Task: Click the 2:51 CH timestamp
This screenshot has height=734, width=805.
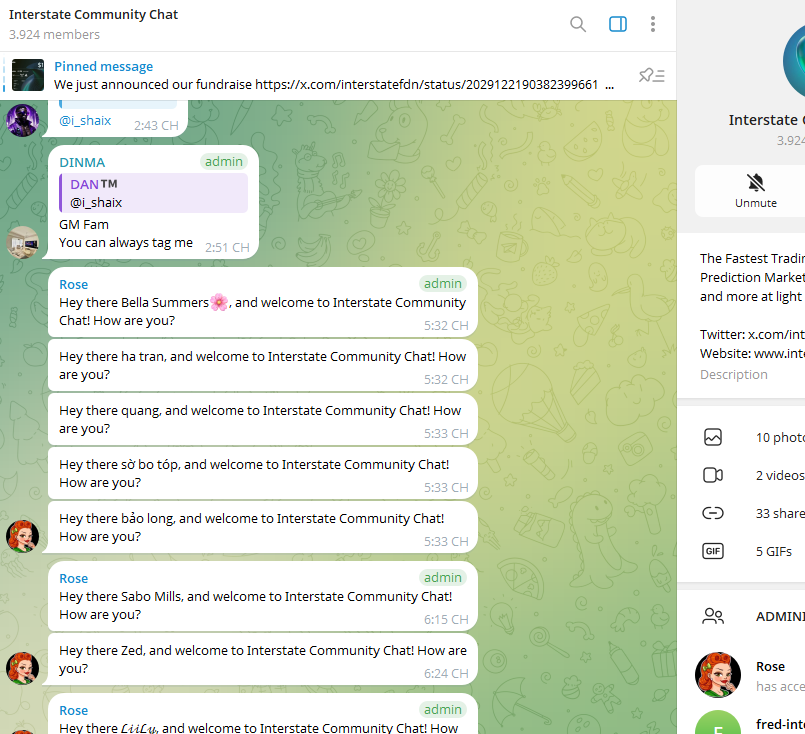Action: [x=227, y=247]
